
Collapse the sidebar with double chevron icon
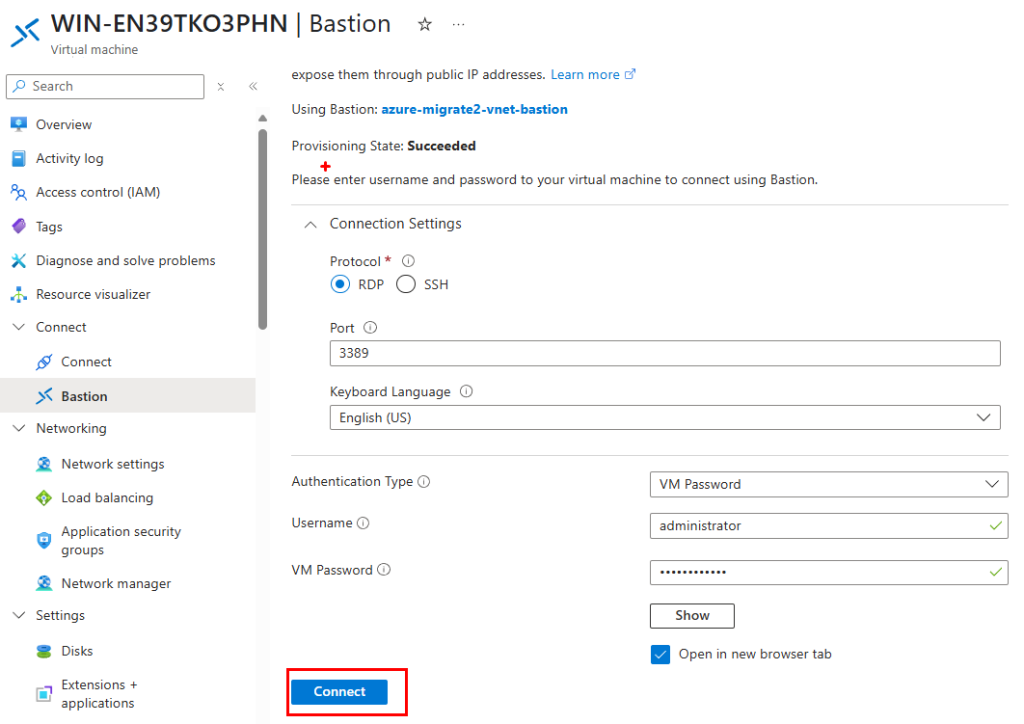(x=253, y=86)
